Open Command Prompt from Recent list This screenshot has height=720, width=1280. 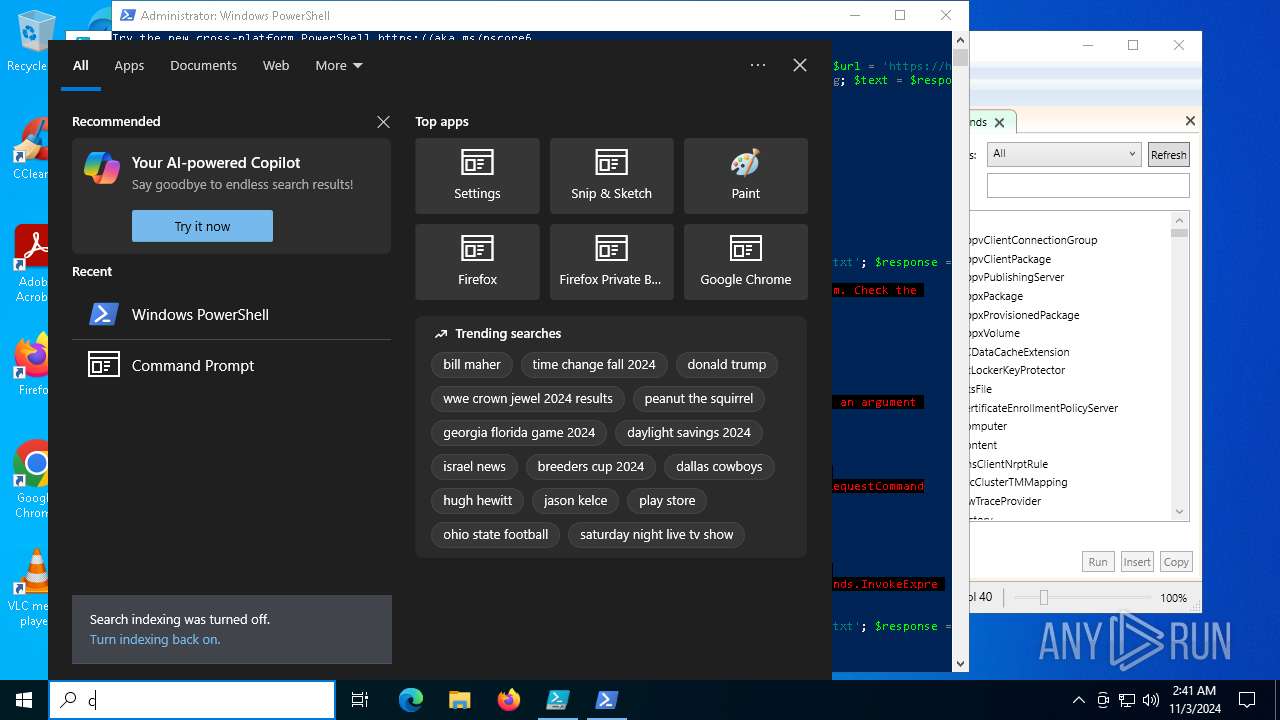(x=231, y=365)
